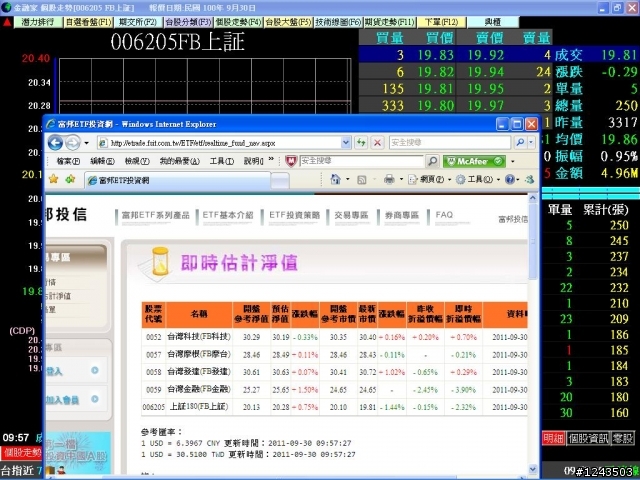Open a new blank IE tab
The width and height of the screenshot is (640, 480).
pyautogui.click(x=280, y=180)
